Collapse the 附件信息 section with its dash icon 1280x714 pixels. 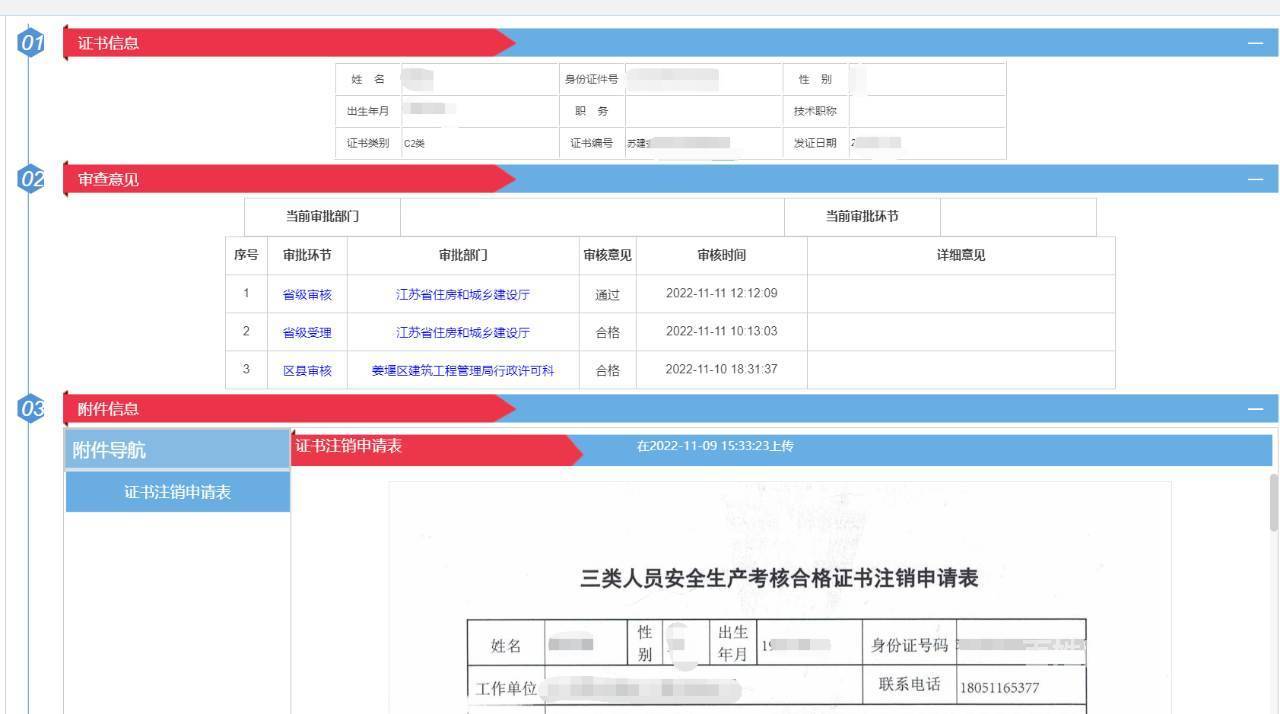[1255, 409]
